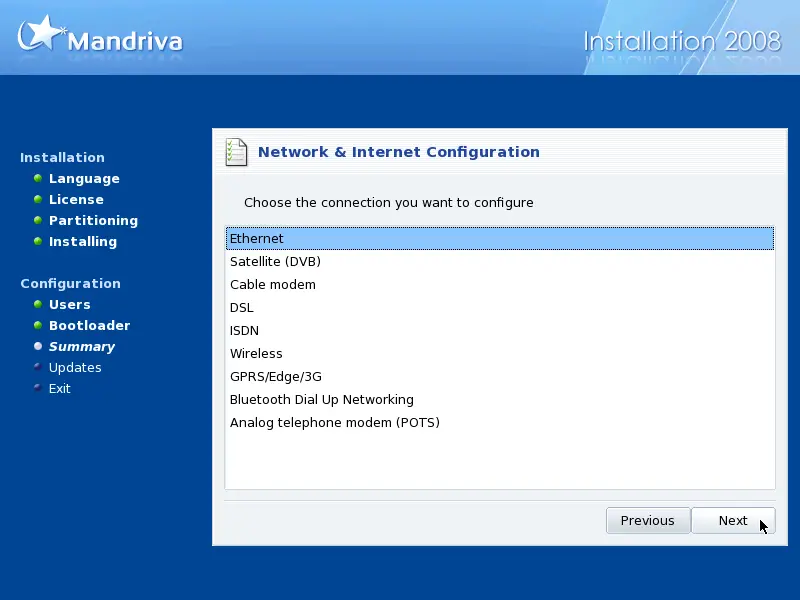Go back with Previous button

coord(648,520)
